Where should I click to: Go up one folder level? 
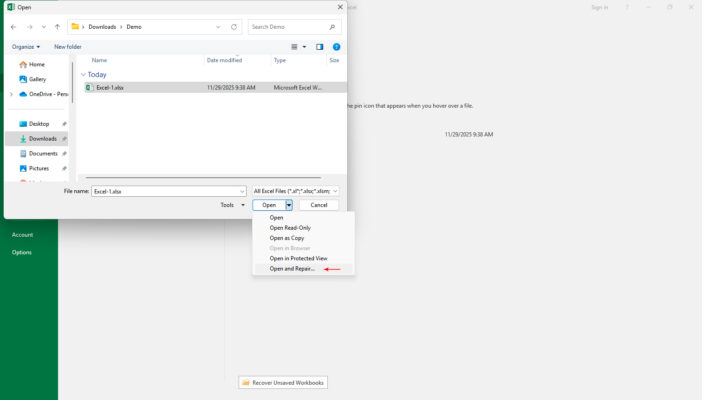pos(57,27)
